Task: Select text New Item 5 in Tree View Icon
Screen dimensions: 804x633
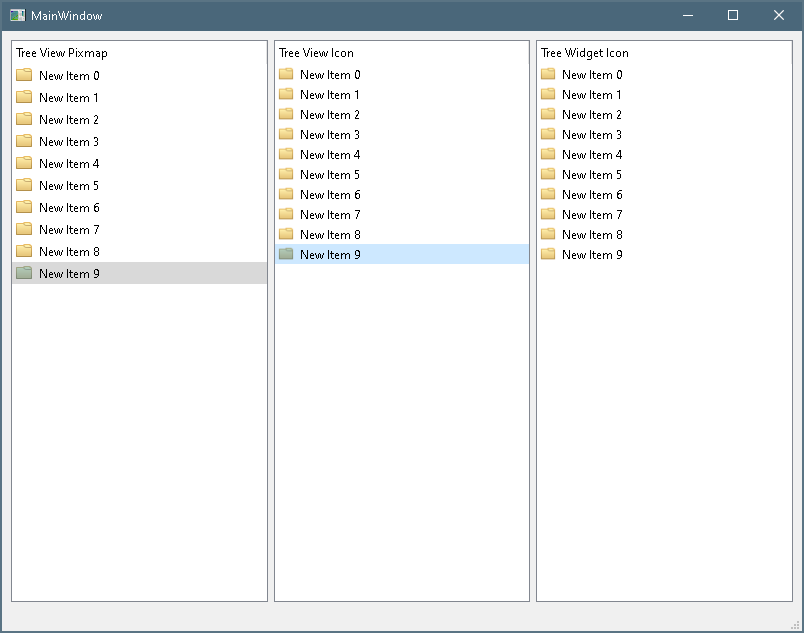Action: click(330, 175)
